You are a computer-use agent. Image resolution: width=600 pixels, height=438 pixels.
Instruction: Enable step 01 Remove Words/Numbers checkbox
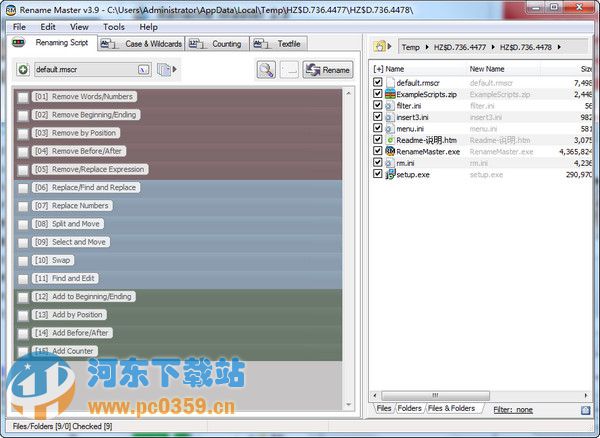click(23, 98)
